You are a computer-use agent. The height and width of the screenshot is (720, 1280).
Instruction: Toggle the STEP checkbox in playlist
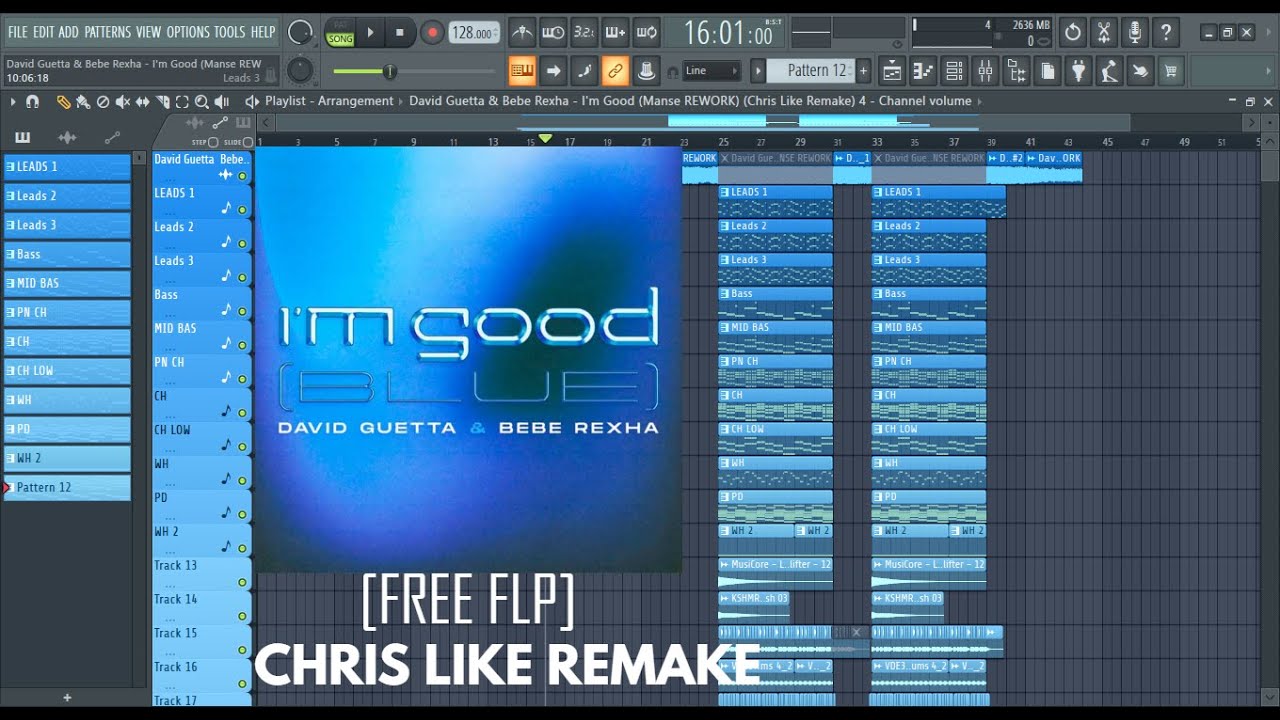click(212, 142)
